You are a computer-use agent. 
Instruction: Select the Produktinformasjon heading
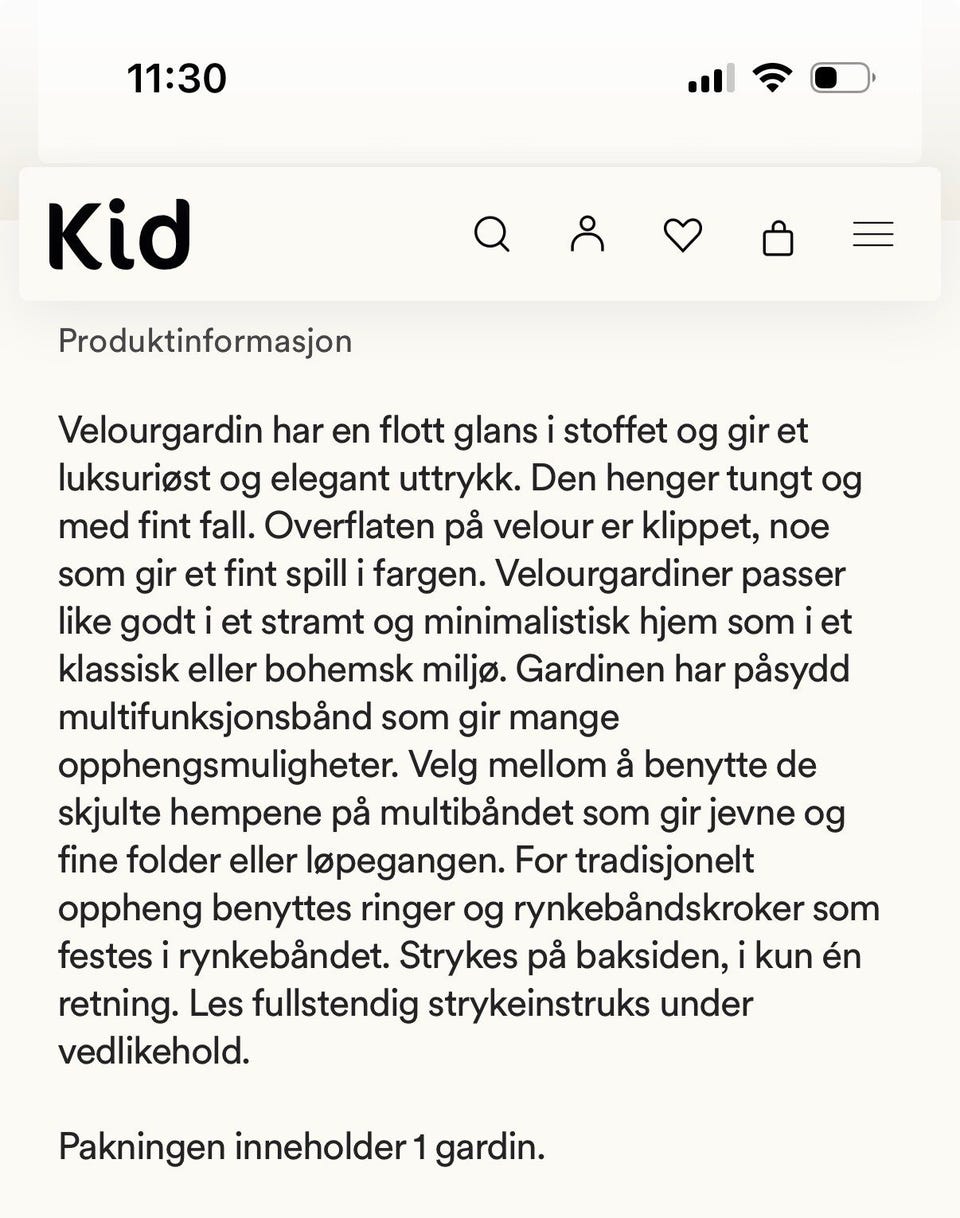pos(205,341)
